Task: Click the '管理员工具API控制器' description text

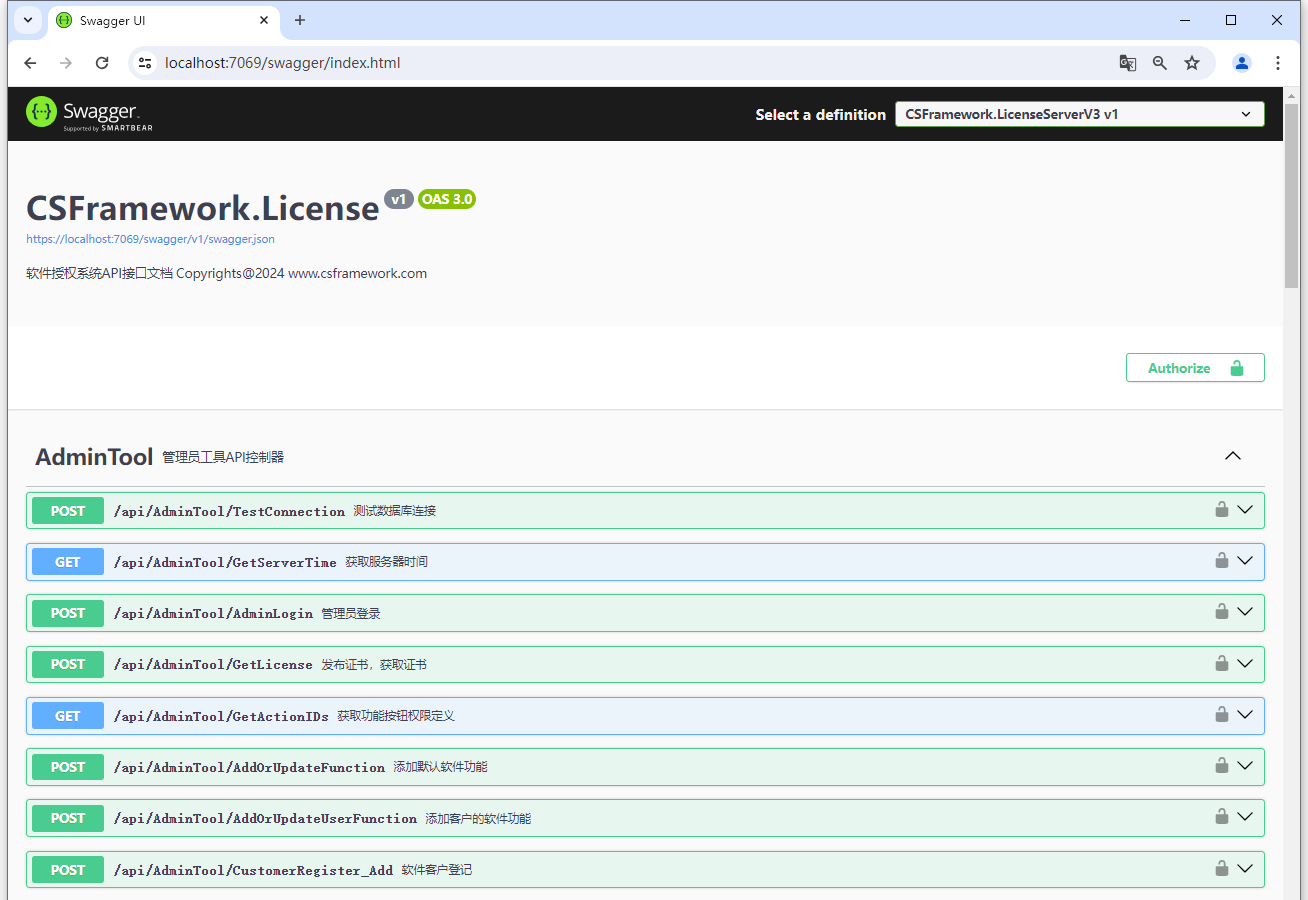Action: pos(223,457)
